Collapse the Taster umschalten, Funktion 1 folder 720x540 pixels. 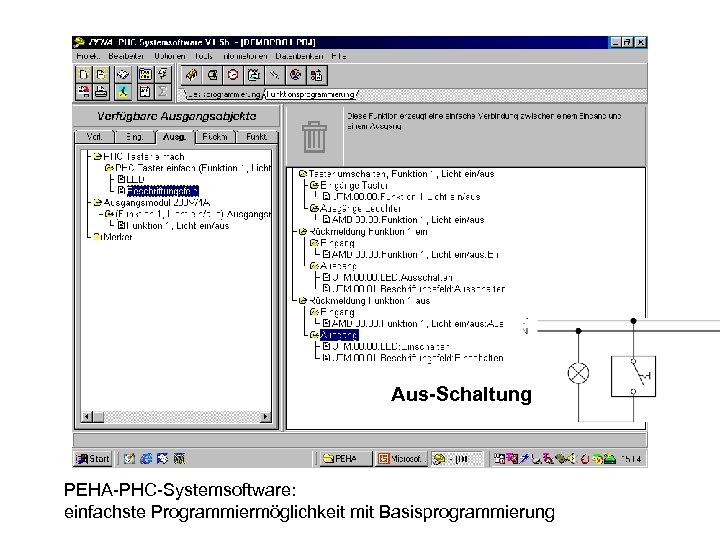coord(303,174)
